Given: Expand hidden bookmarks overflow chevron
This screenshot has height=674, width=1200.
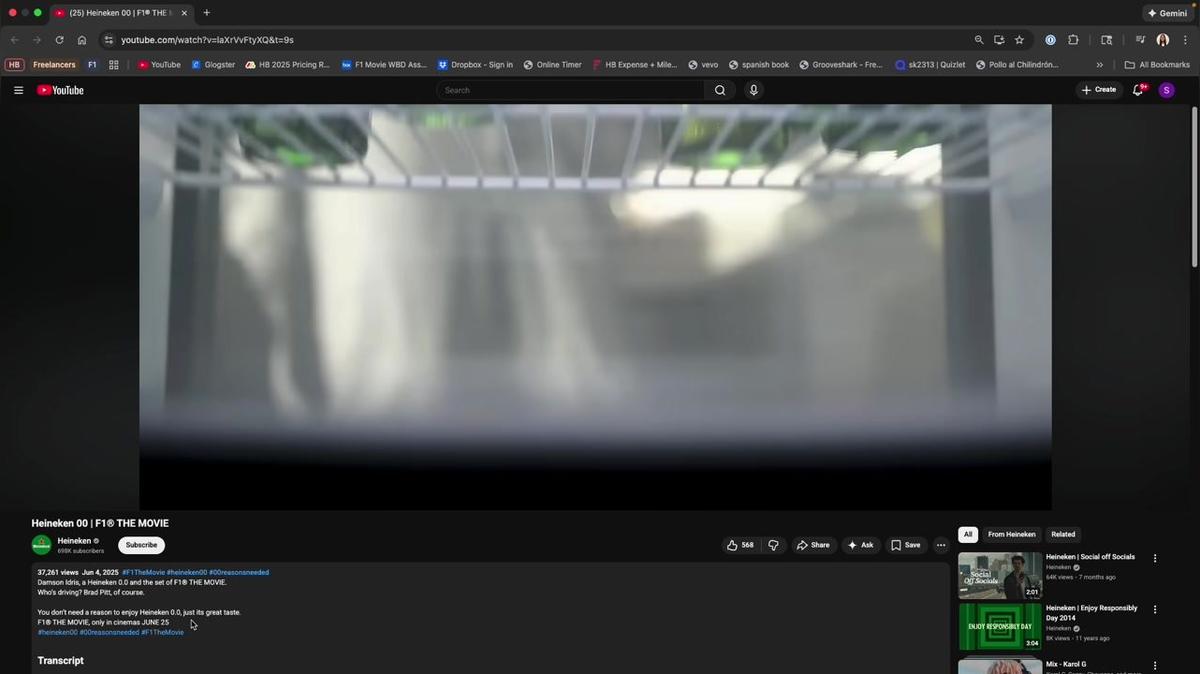Looking at the screenshot, I should click(1100, 65).
